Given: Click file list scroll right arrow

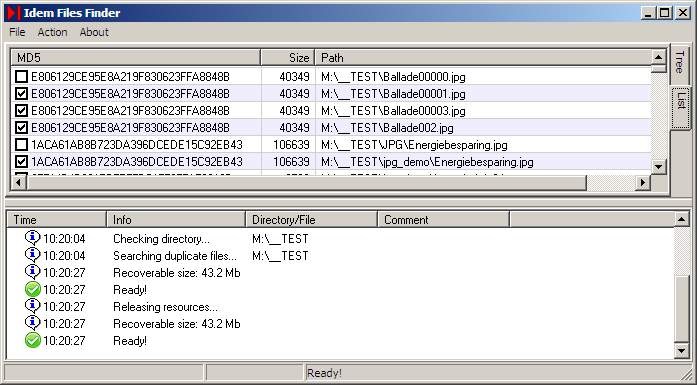Looking at the screenshot, I should click(643, 182).
